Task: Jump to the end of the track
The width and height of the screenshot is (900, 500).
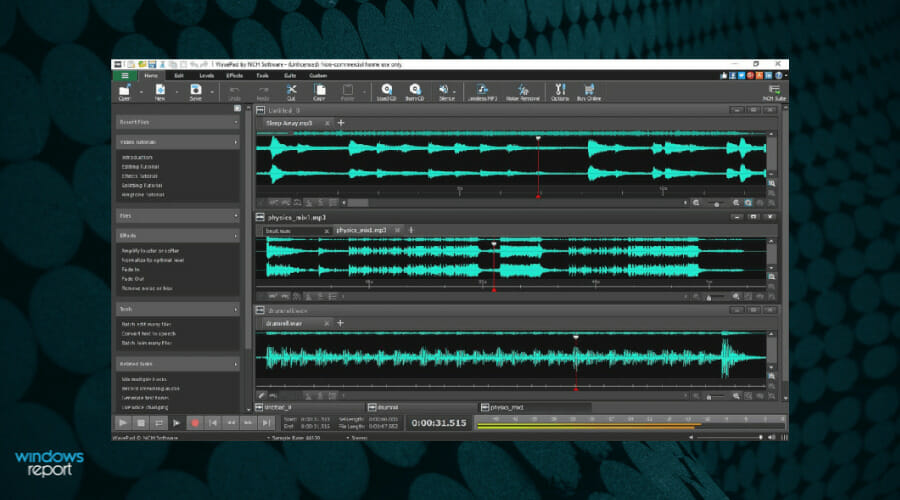Action: click(266, 423)
